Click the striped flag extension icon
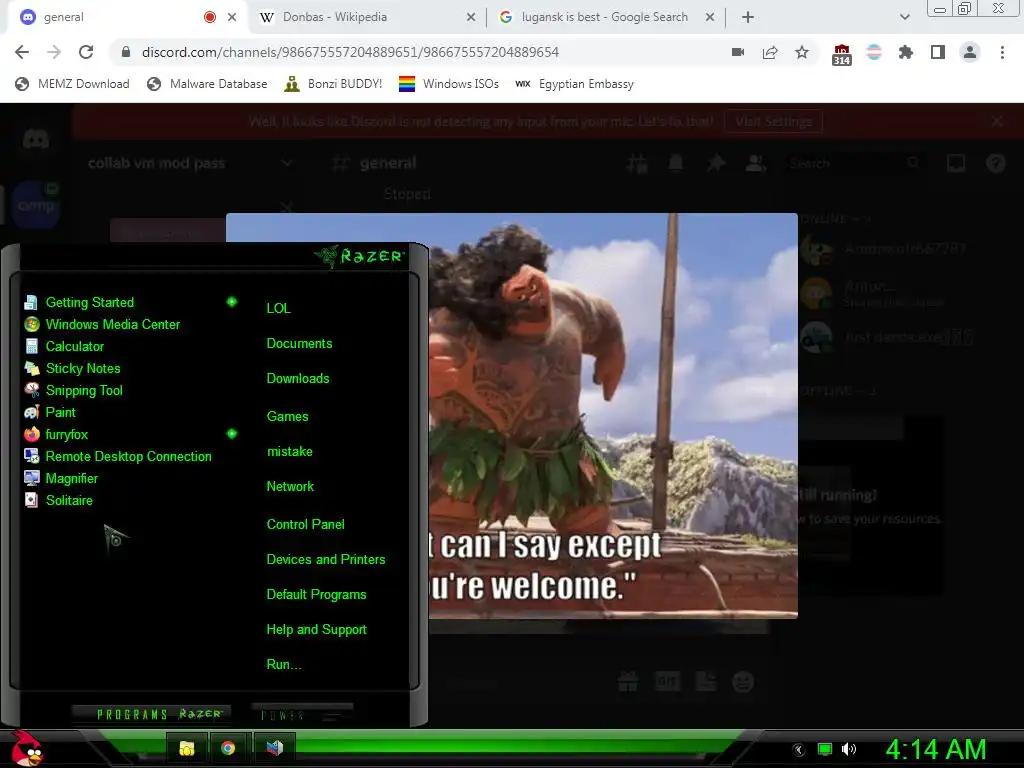Screen dimensions: 1024x768 click(874, 52)
